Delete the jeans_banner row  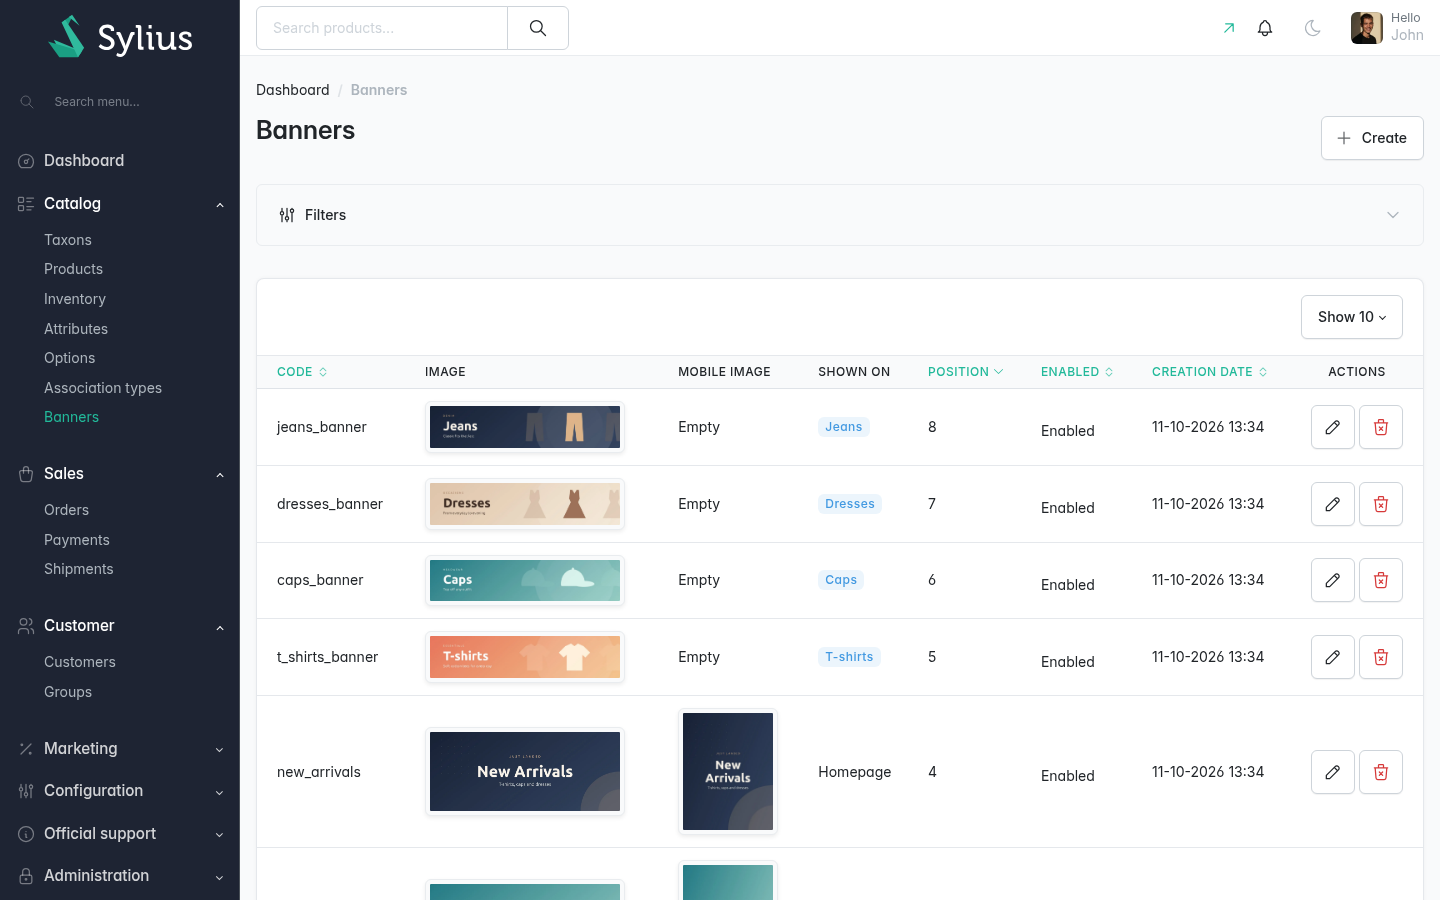1381,427
